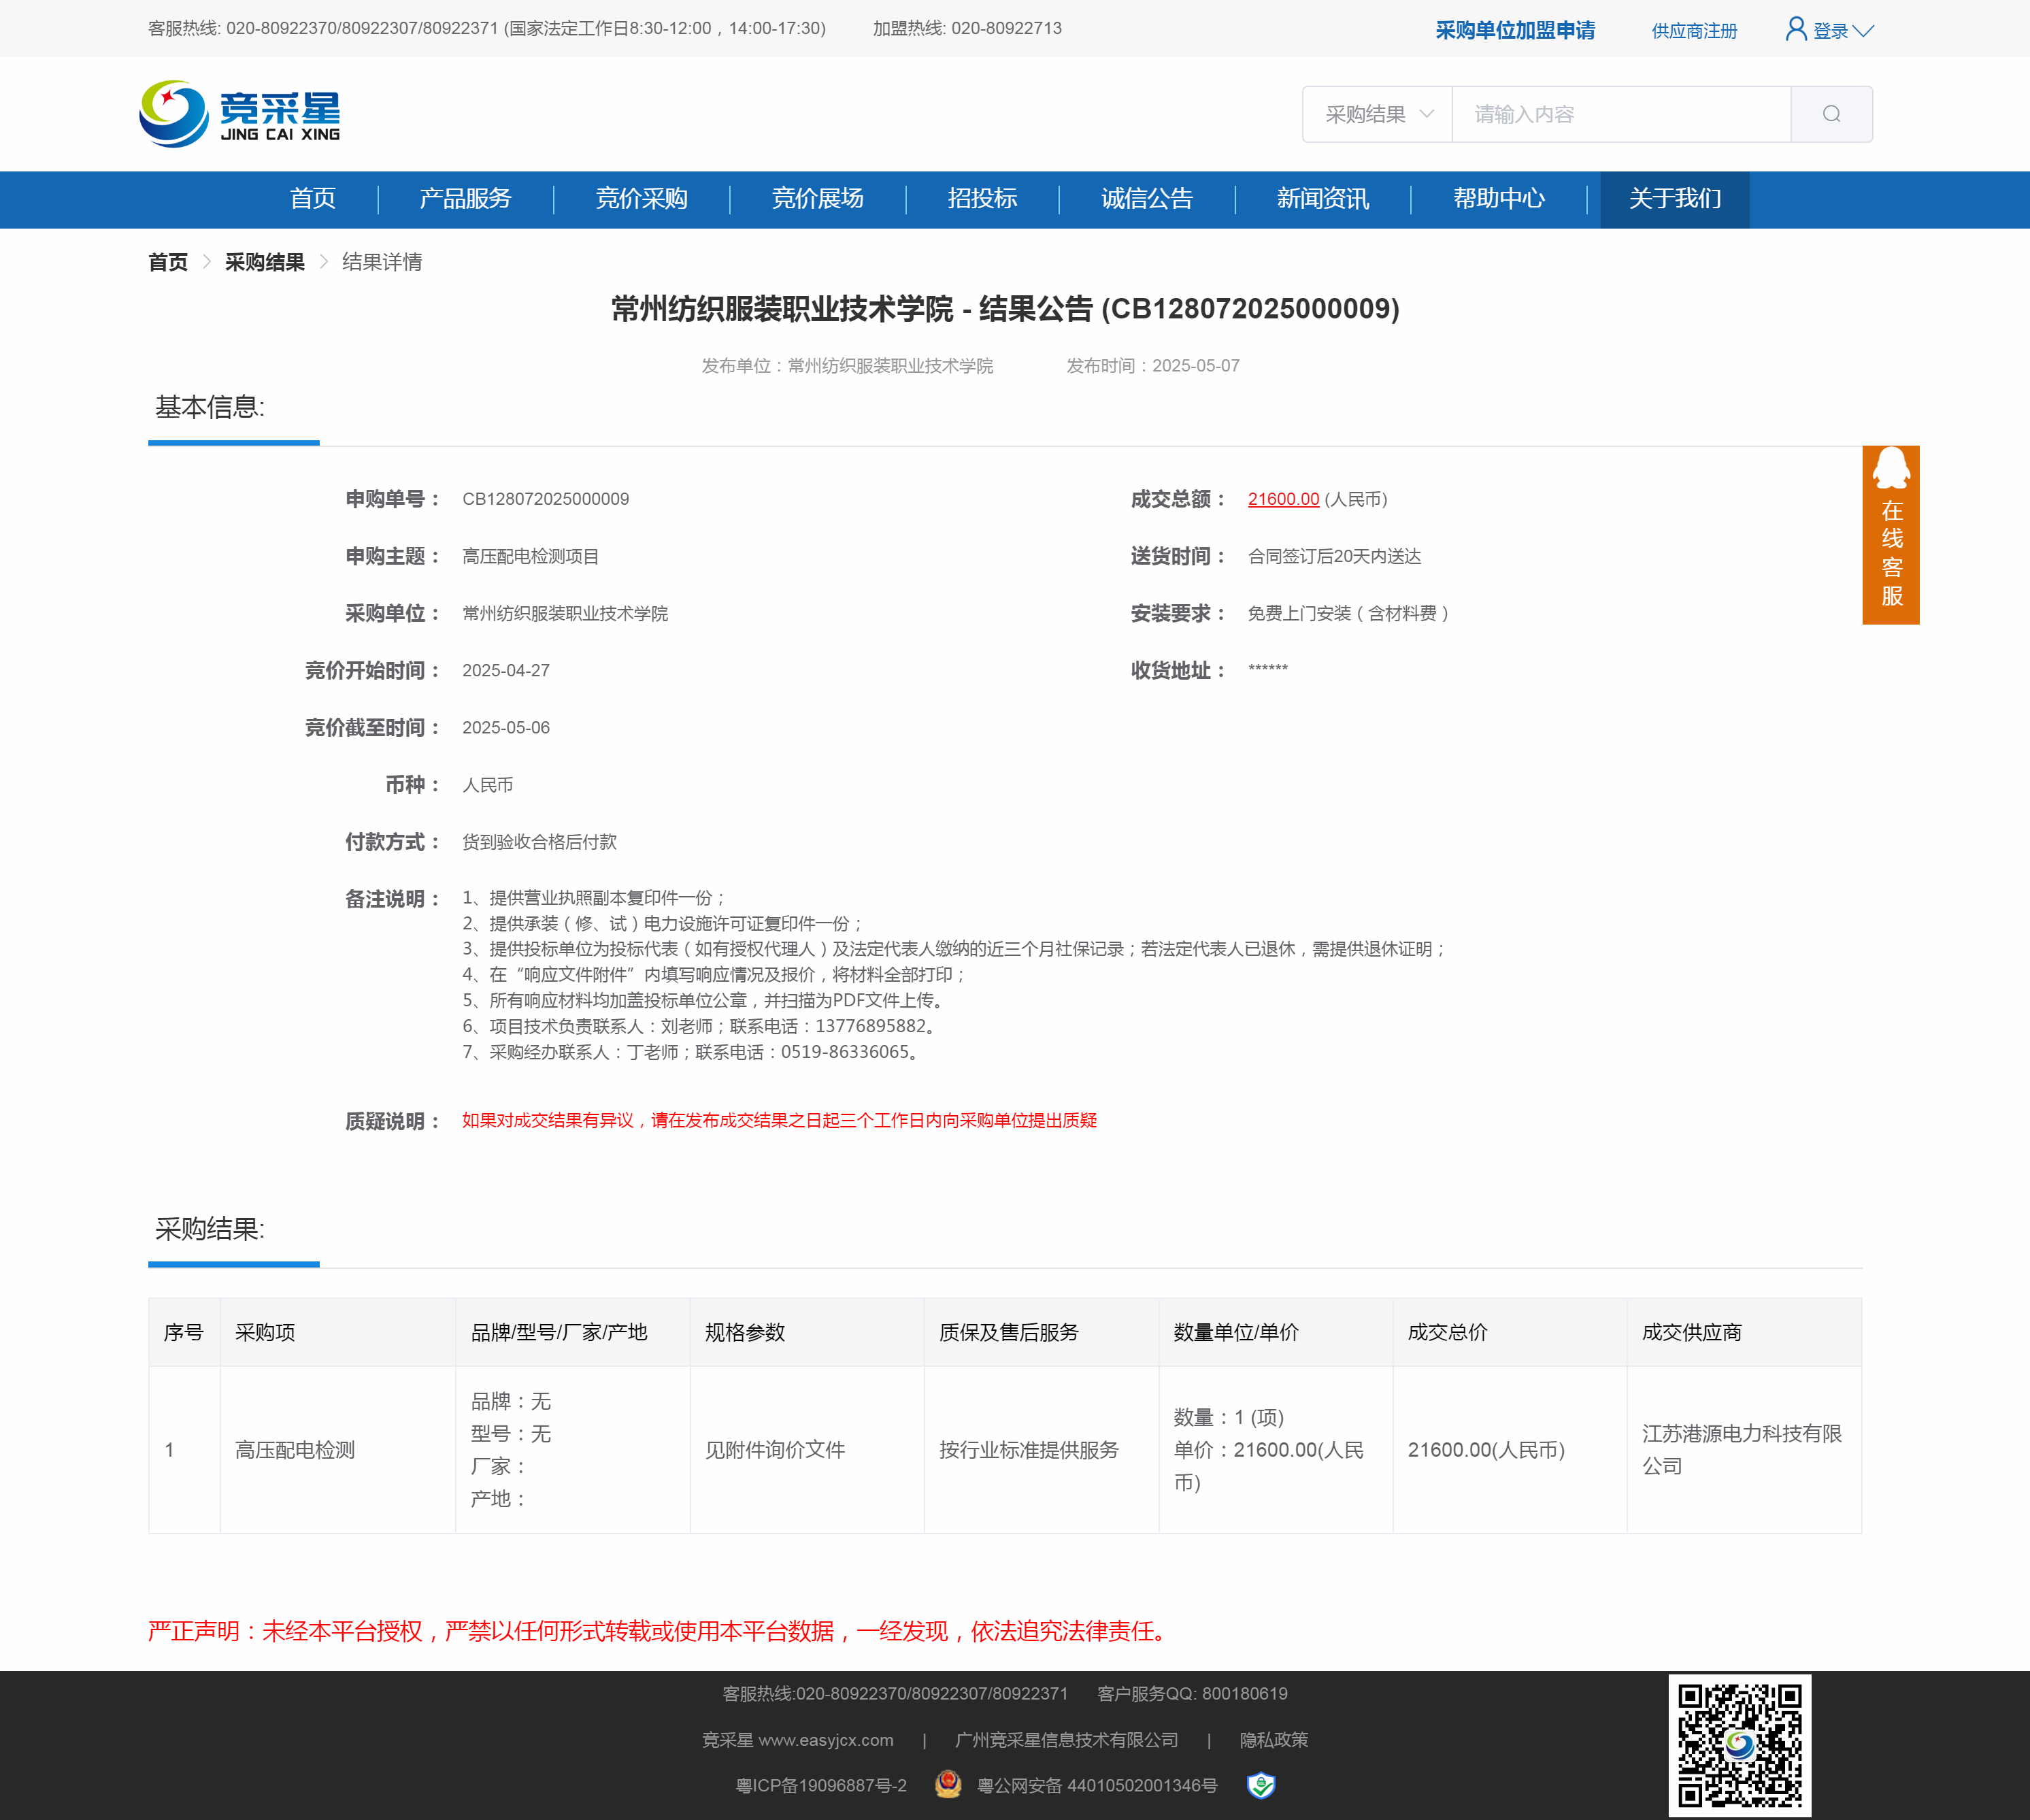
Task: Open the online customer service QQ widget
Action: tap(1890, 534)
